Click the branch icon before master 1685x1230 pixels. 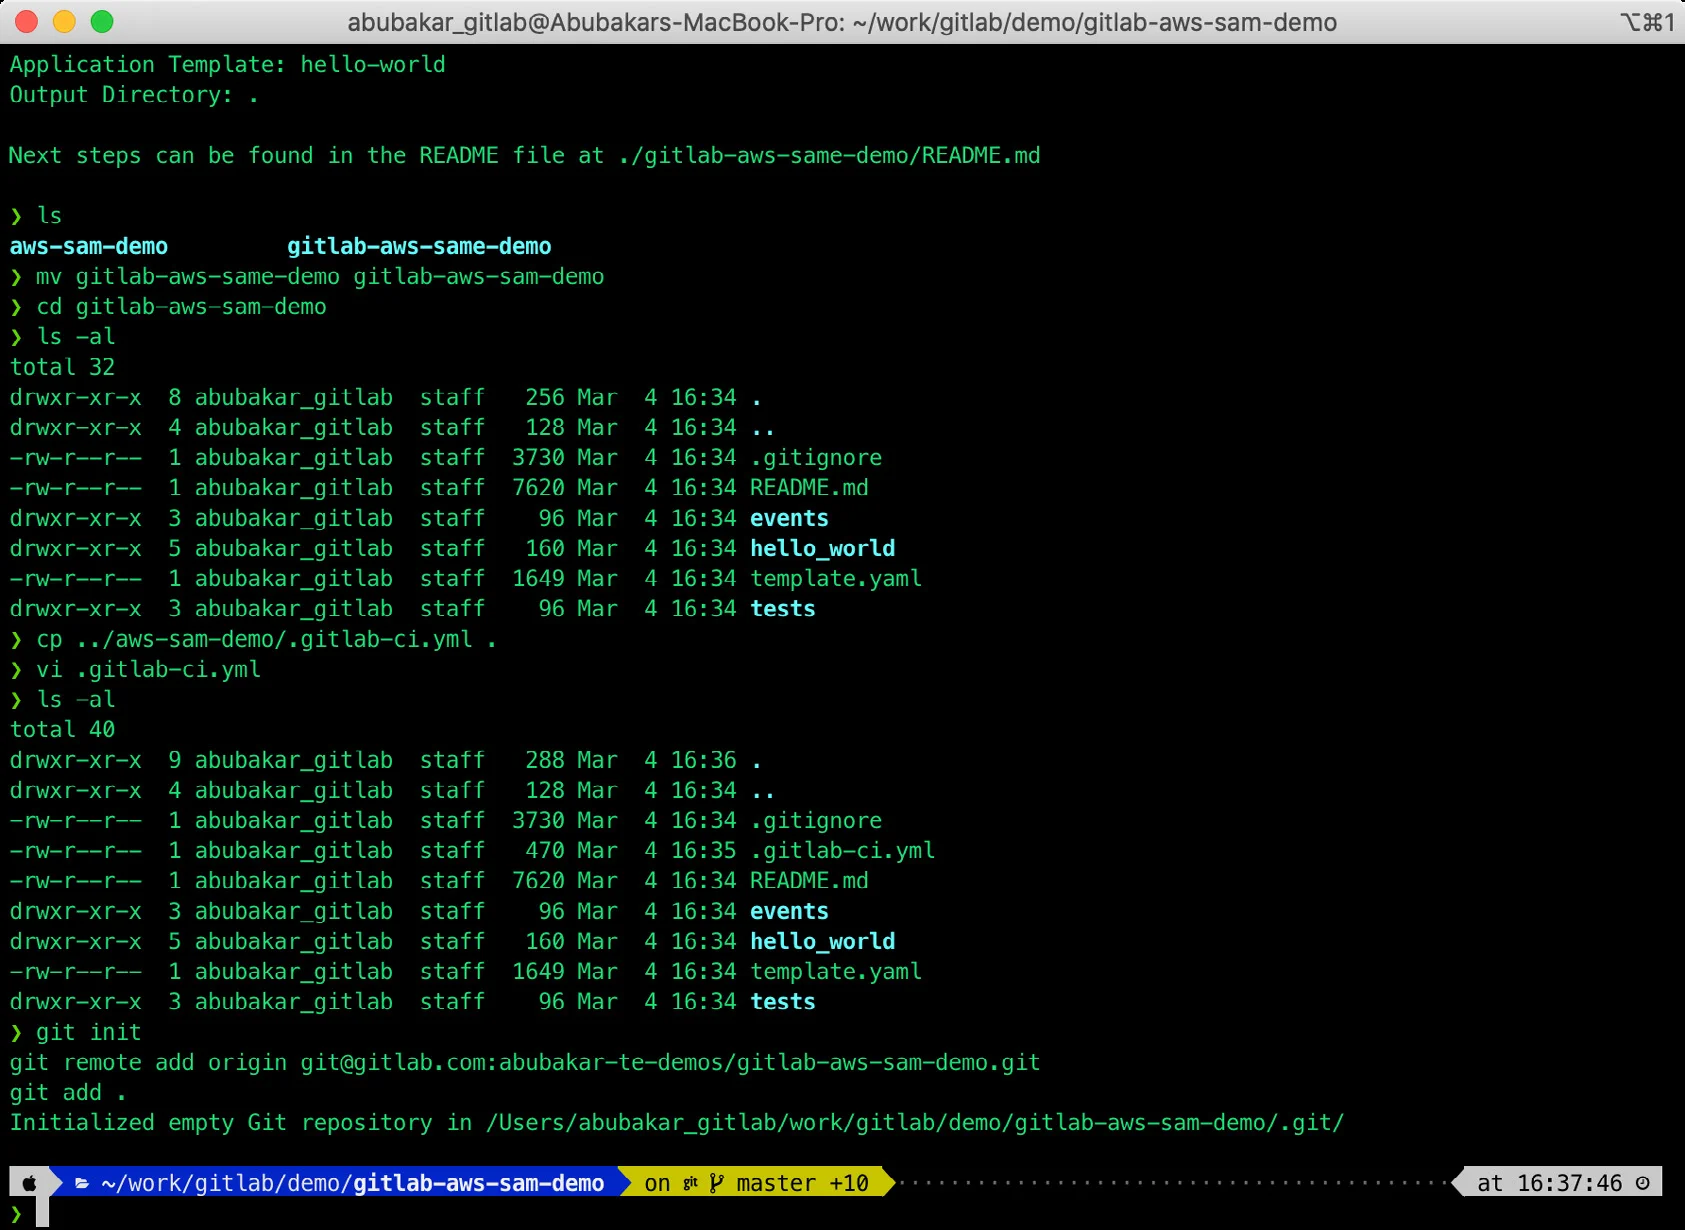tap(716, 1183)
